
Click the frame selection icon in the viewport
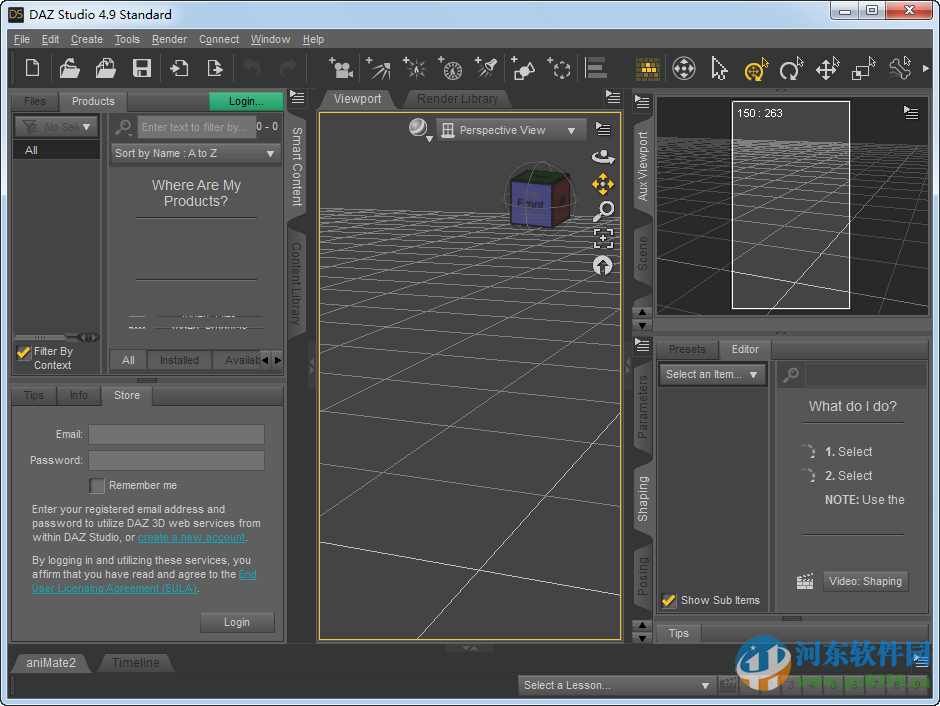(x=603, y=238)
